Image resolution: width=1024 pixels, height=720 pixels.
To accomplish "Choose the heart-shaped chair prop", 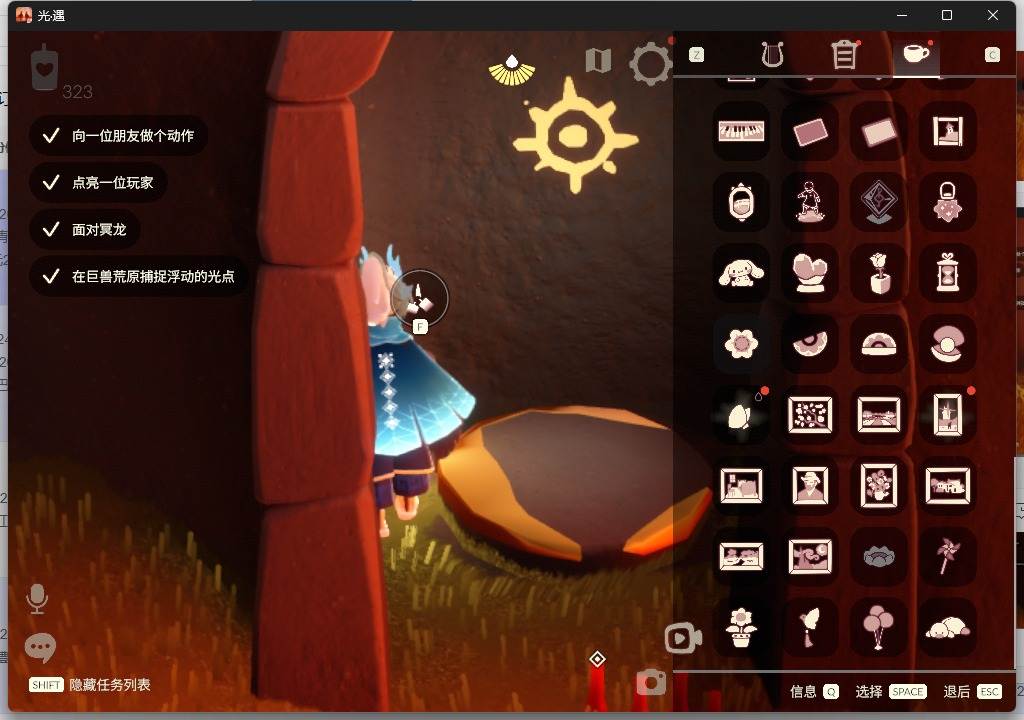I will point(810,272).
